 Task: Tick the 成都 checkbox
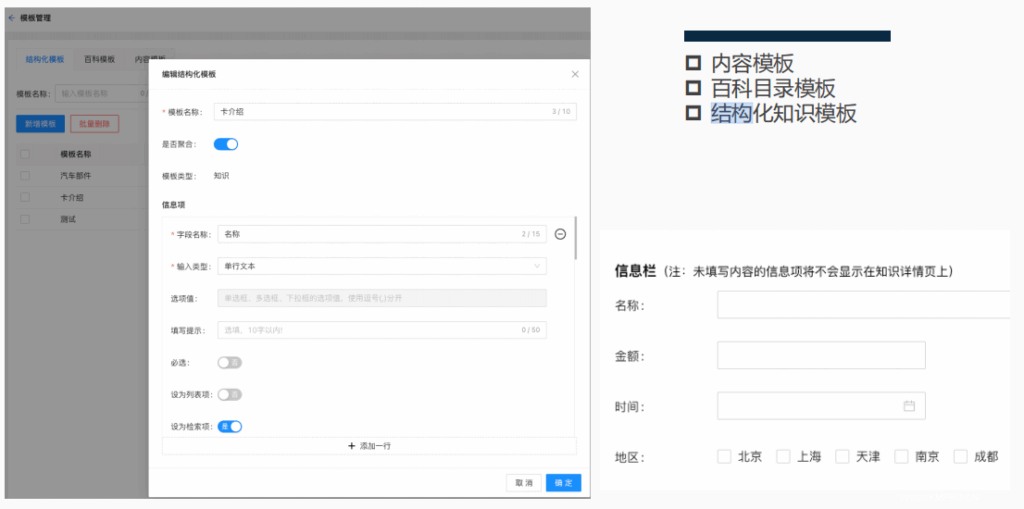coord(960,457)
